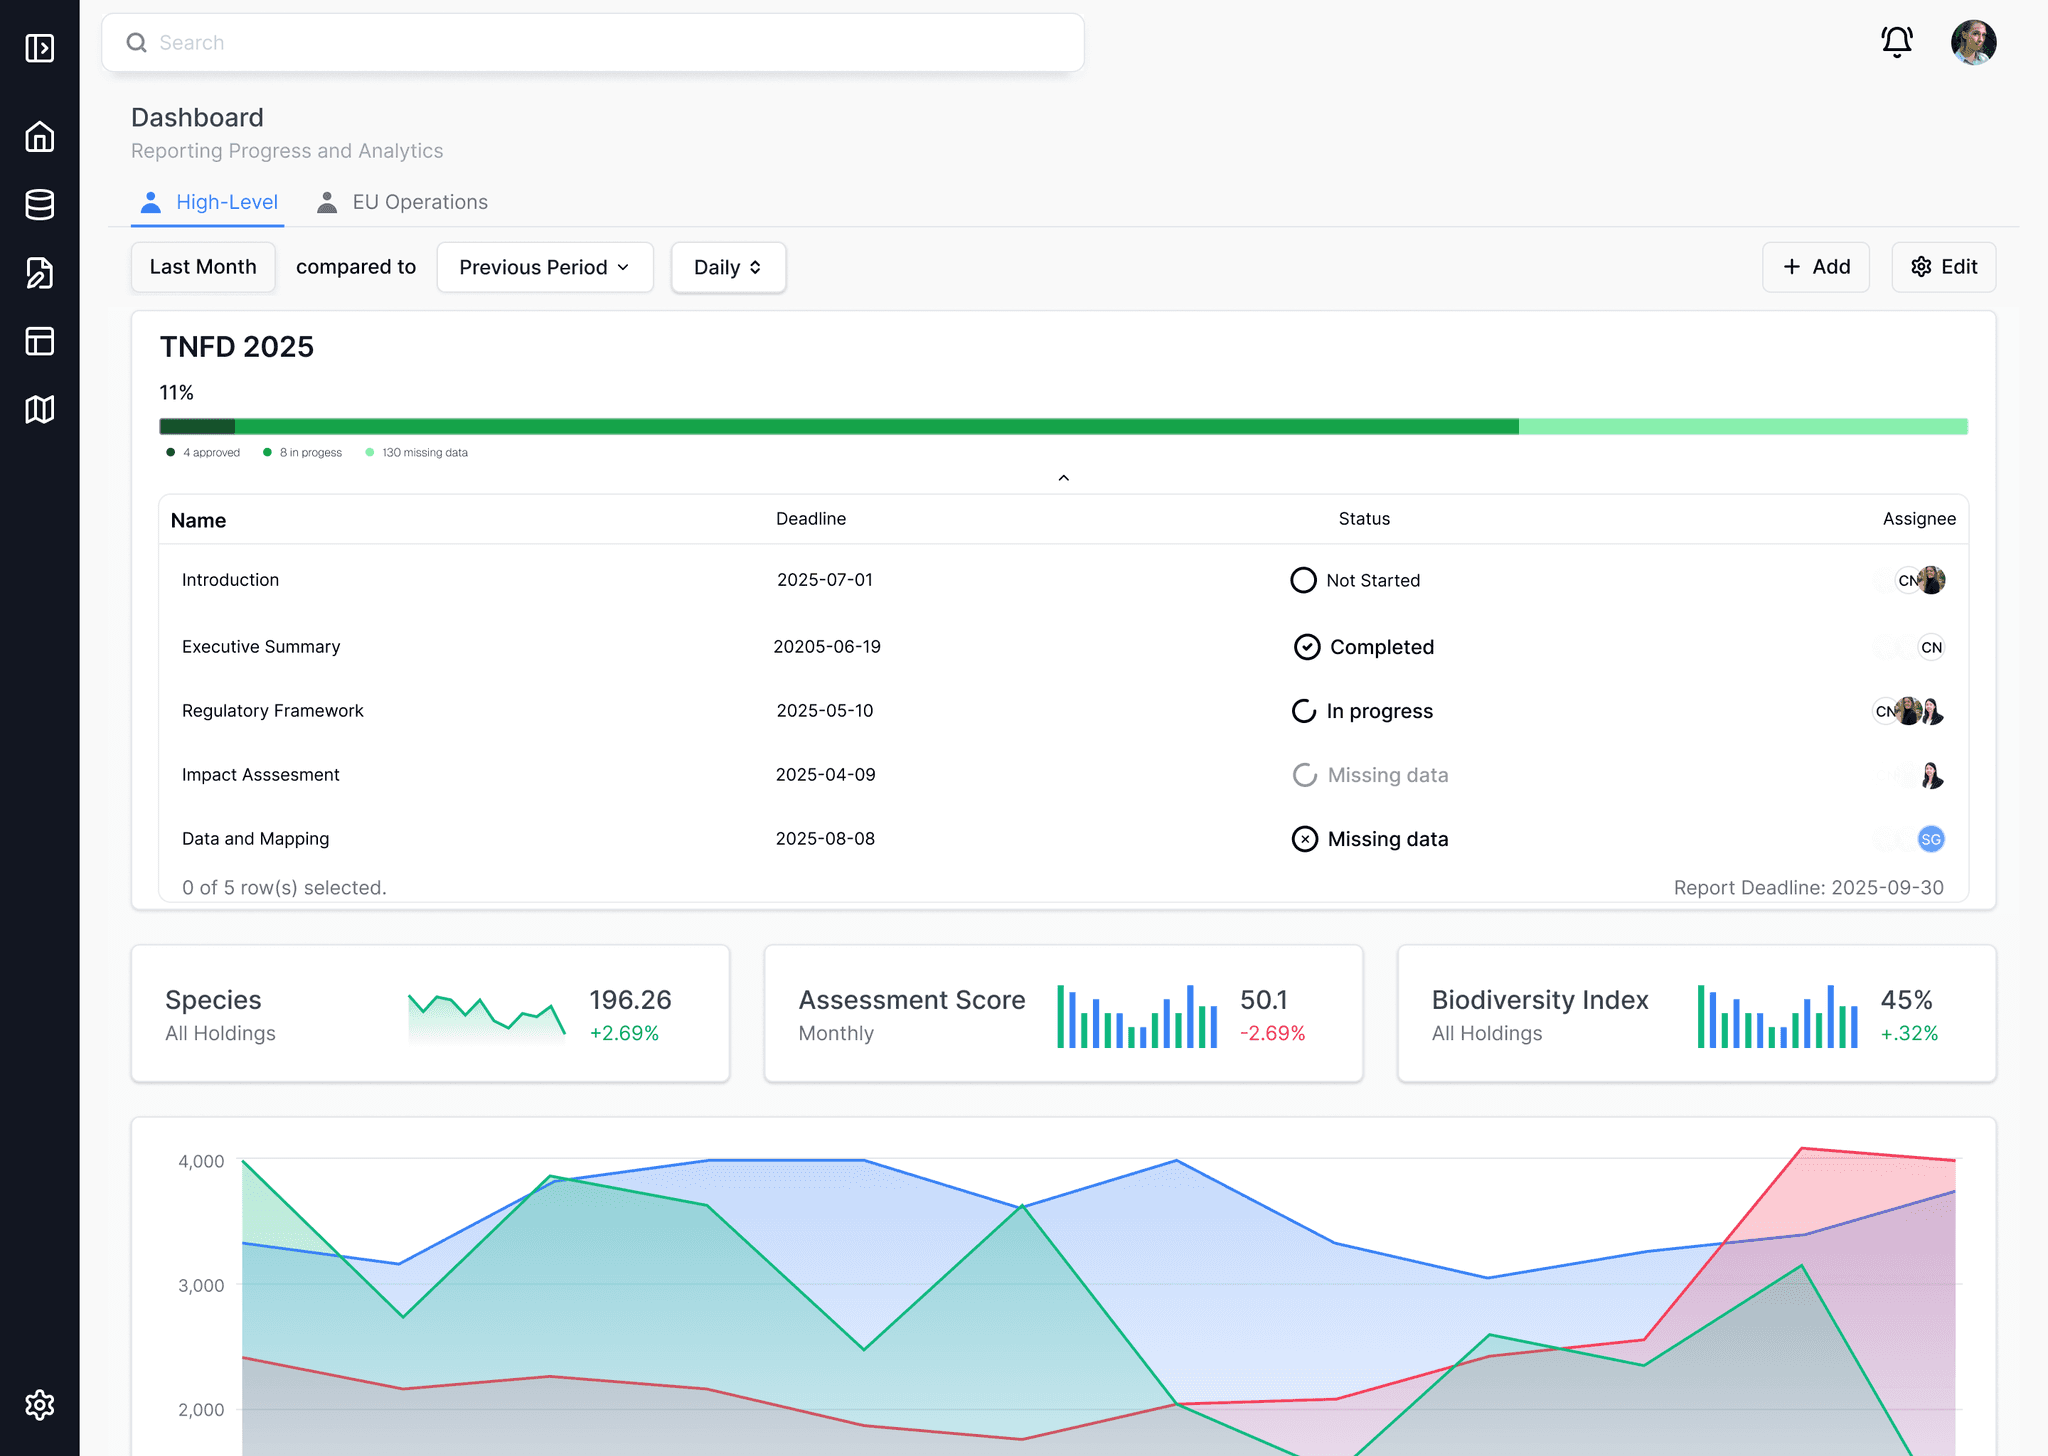
Task: Open the Previous Period dropdown
Action: [545, 267]
